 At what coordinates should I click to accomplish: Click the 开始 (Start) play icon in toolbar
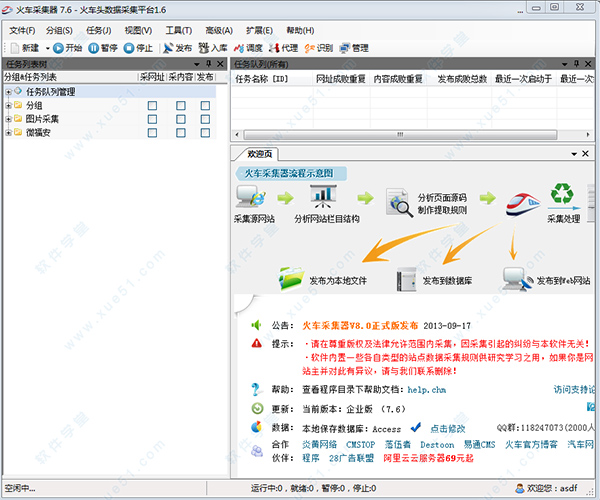click(58, 47)
